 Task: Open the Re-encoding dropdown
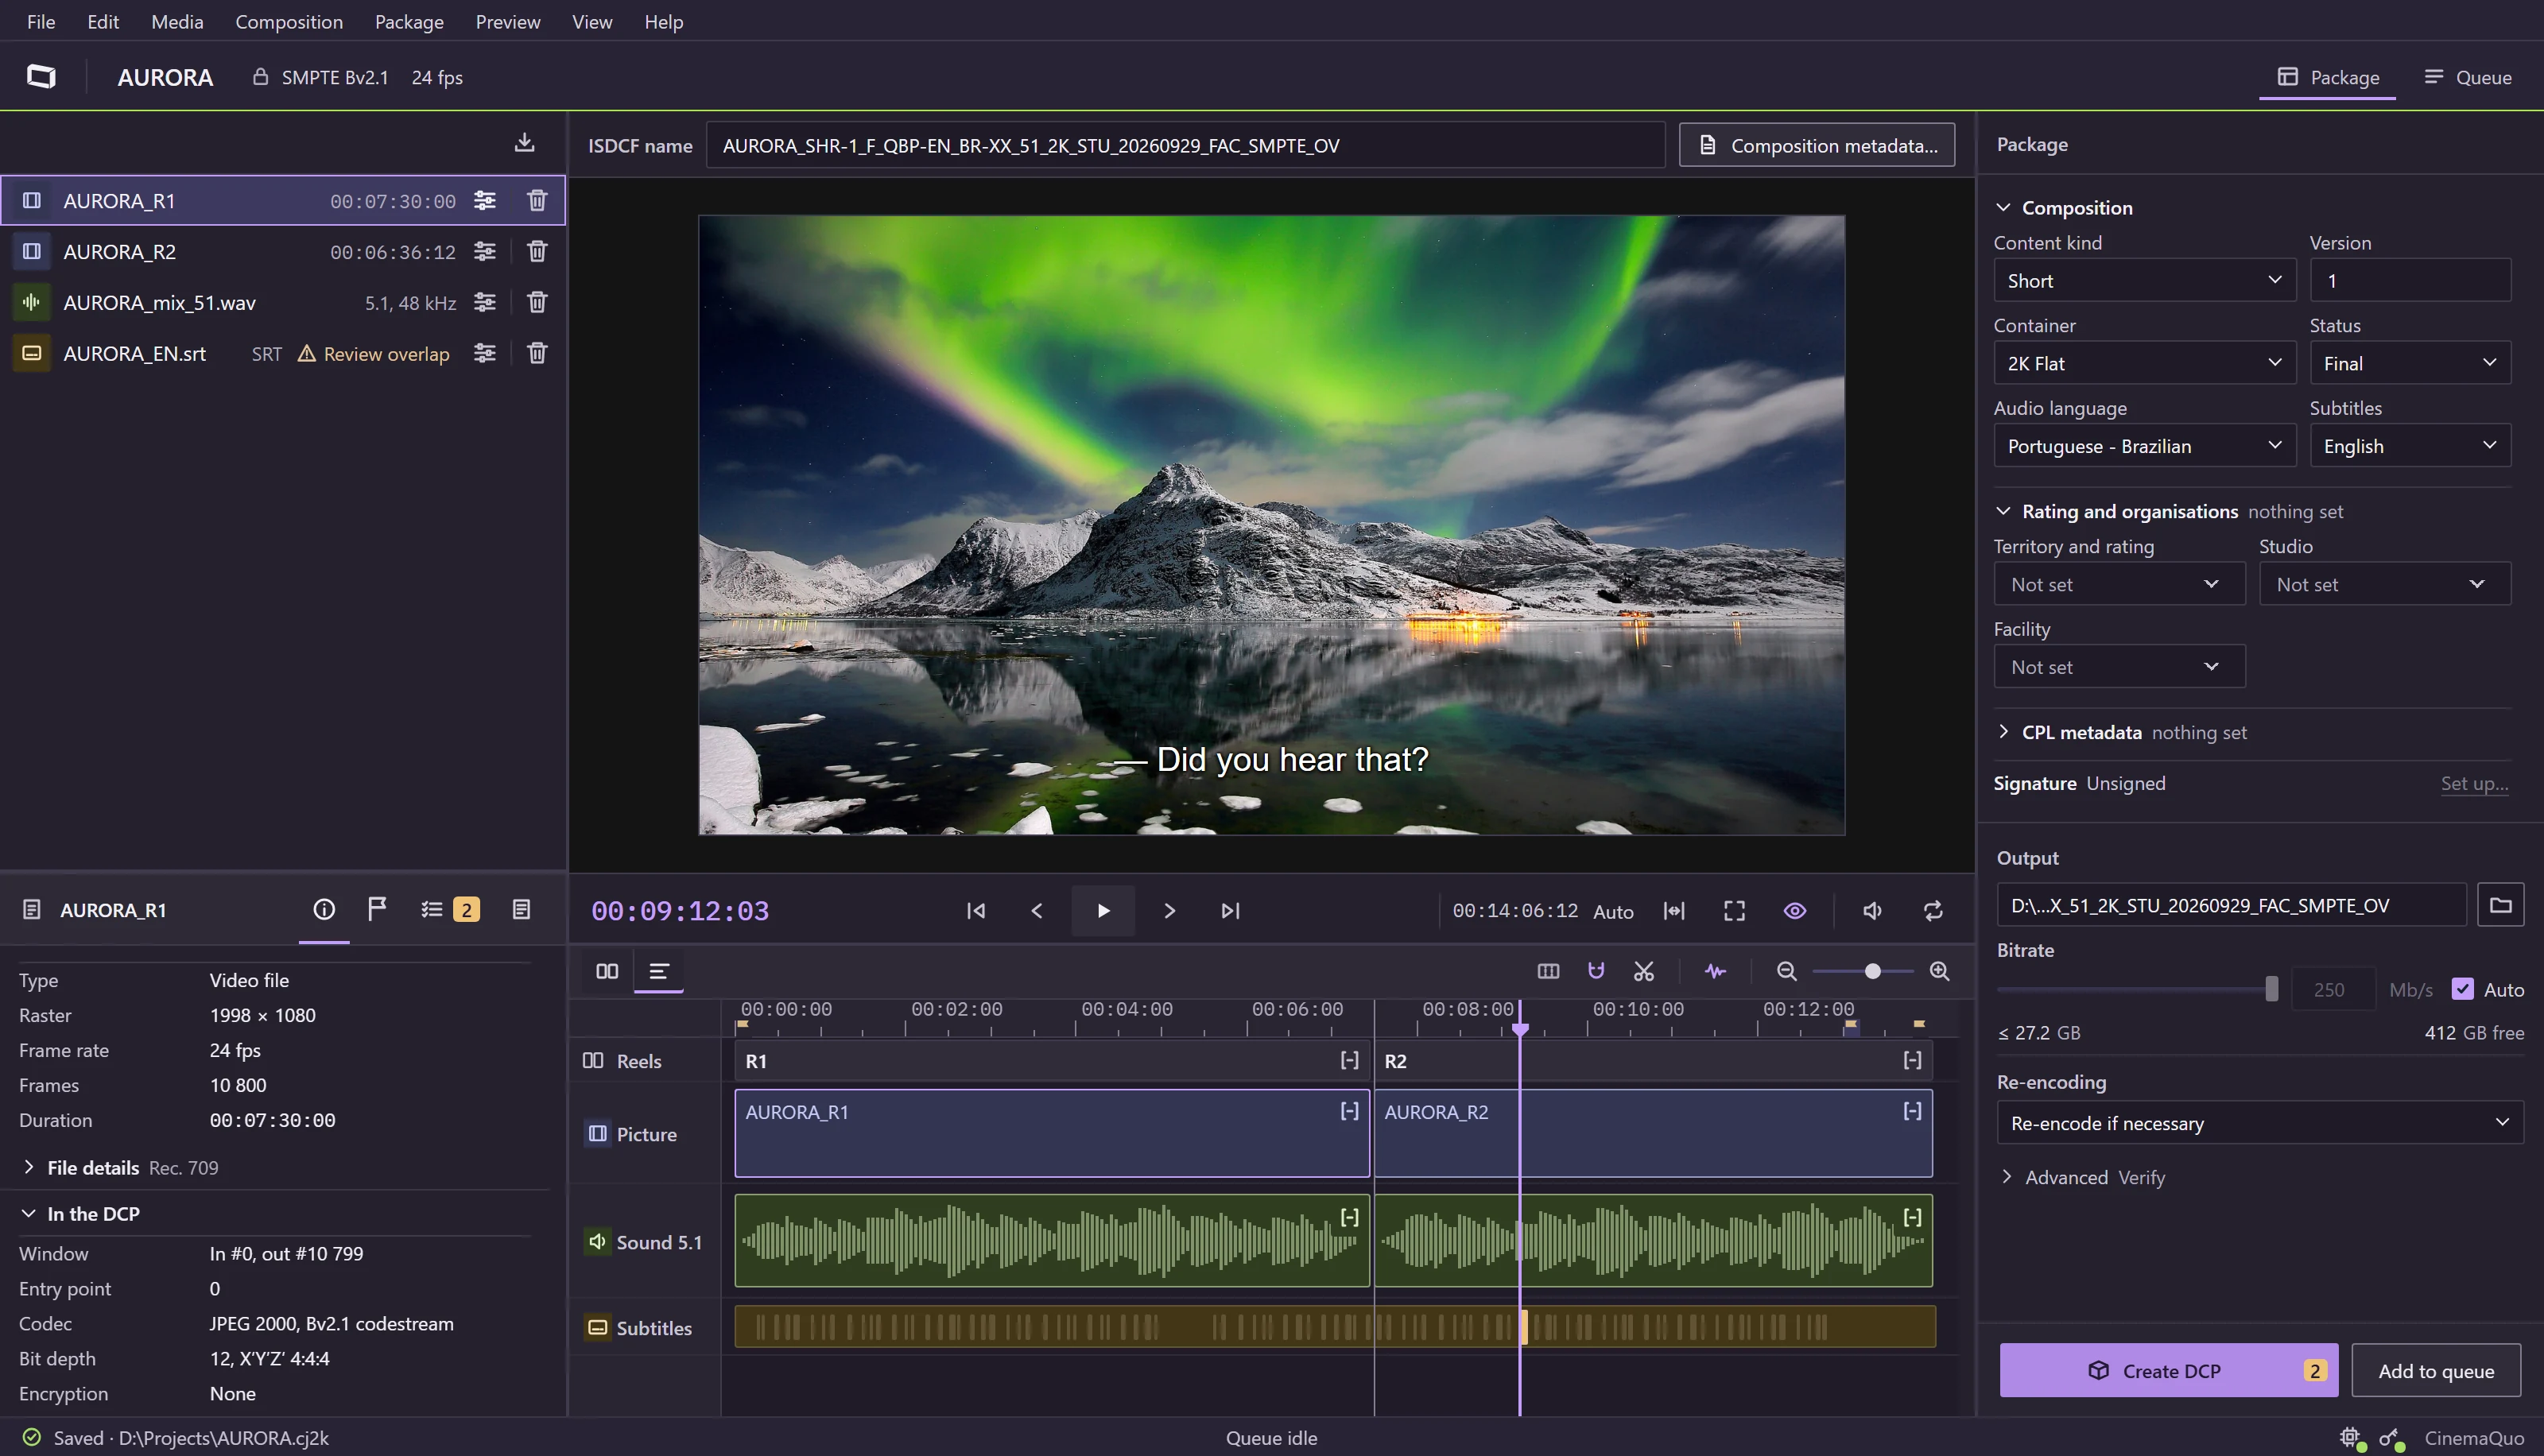[2259, 1123]
